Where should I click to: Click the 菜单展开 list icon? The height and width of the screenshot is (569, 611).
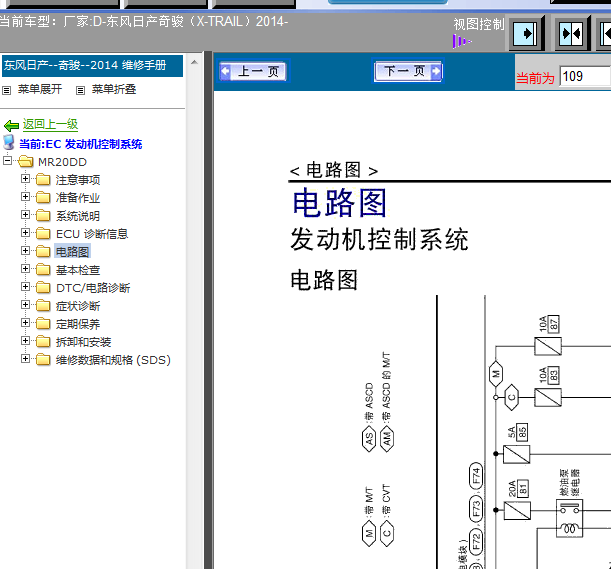click(x=7, y=90)
